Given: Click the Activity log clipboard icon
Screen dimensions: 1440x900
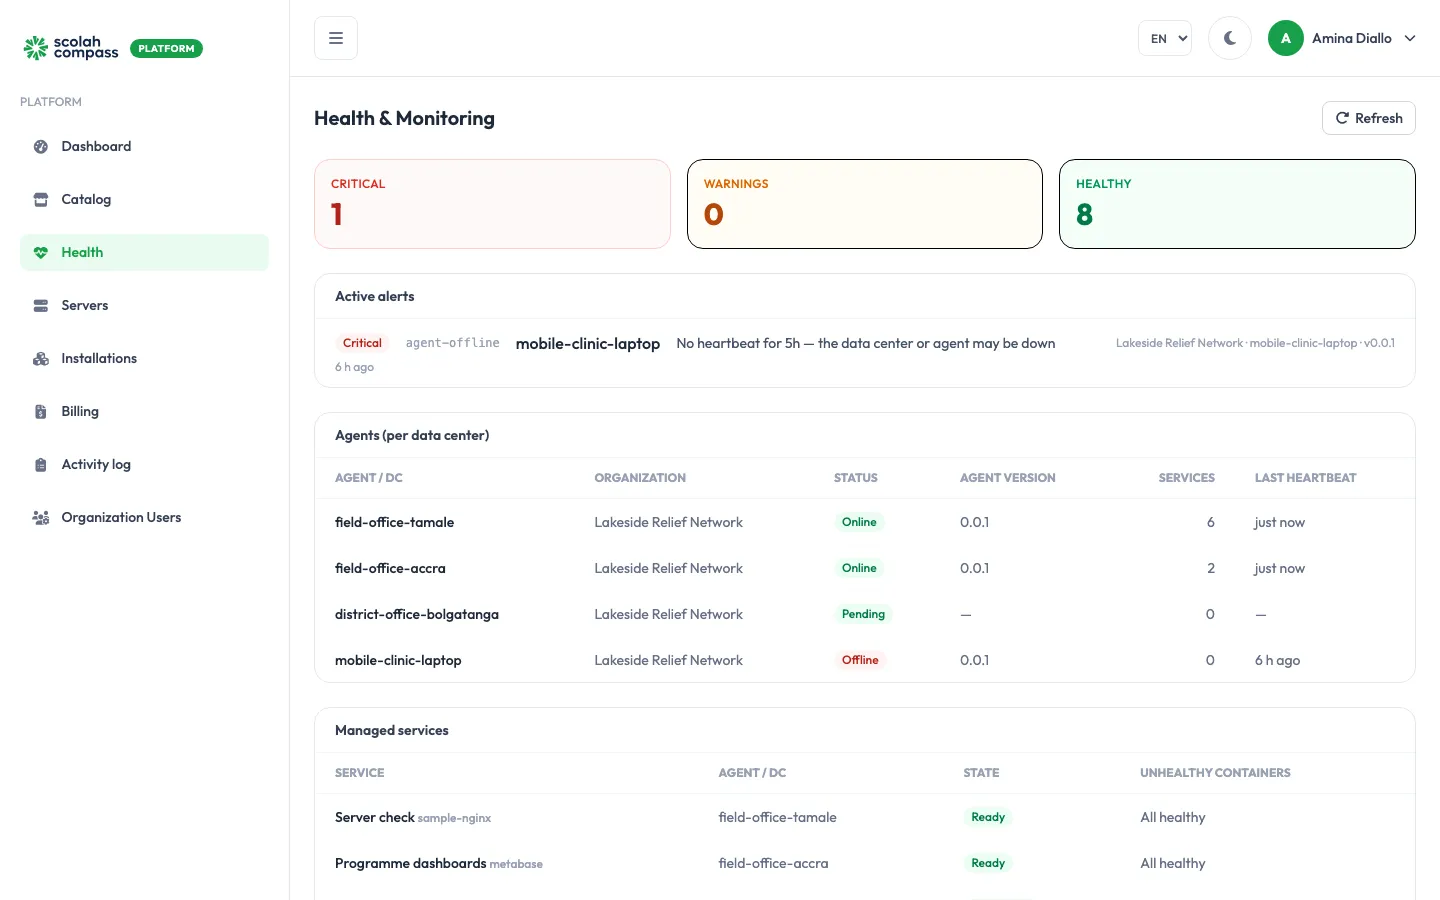Looking at the screenshot, I should tap(41, 464).
